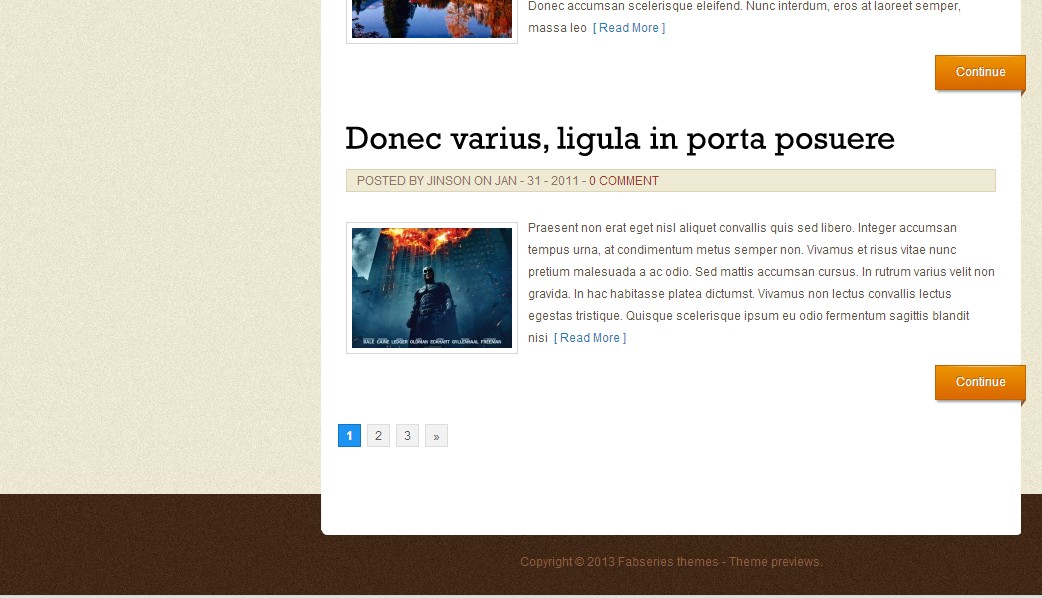Viewport: 1042px width, 598px height.
Task: Click Read More after 'sagittis blandit nisi'
Action: [x=589, y=338]
